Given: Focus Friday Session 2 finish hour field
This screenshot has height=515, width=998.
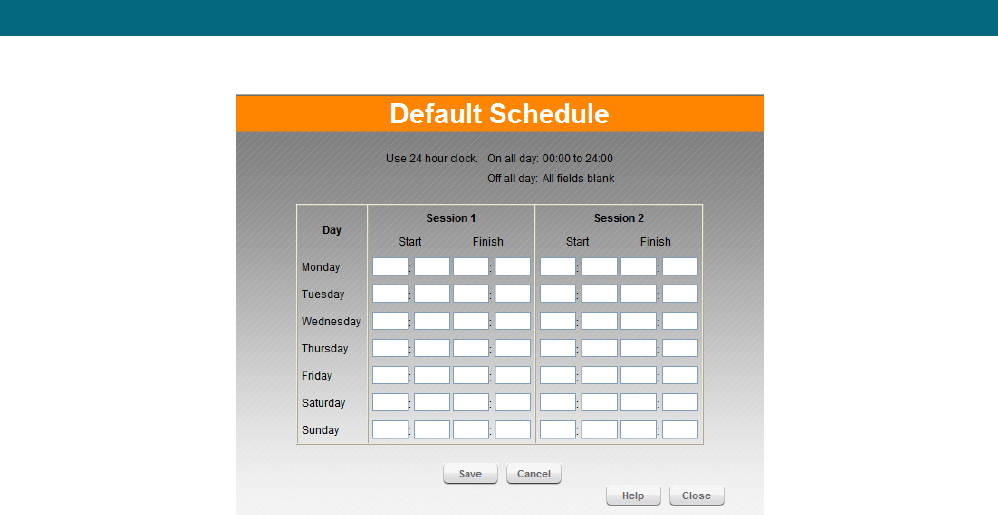Looking at the screenshot, I should [x=638, y=375].
